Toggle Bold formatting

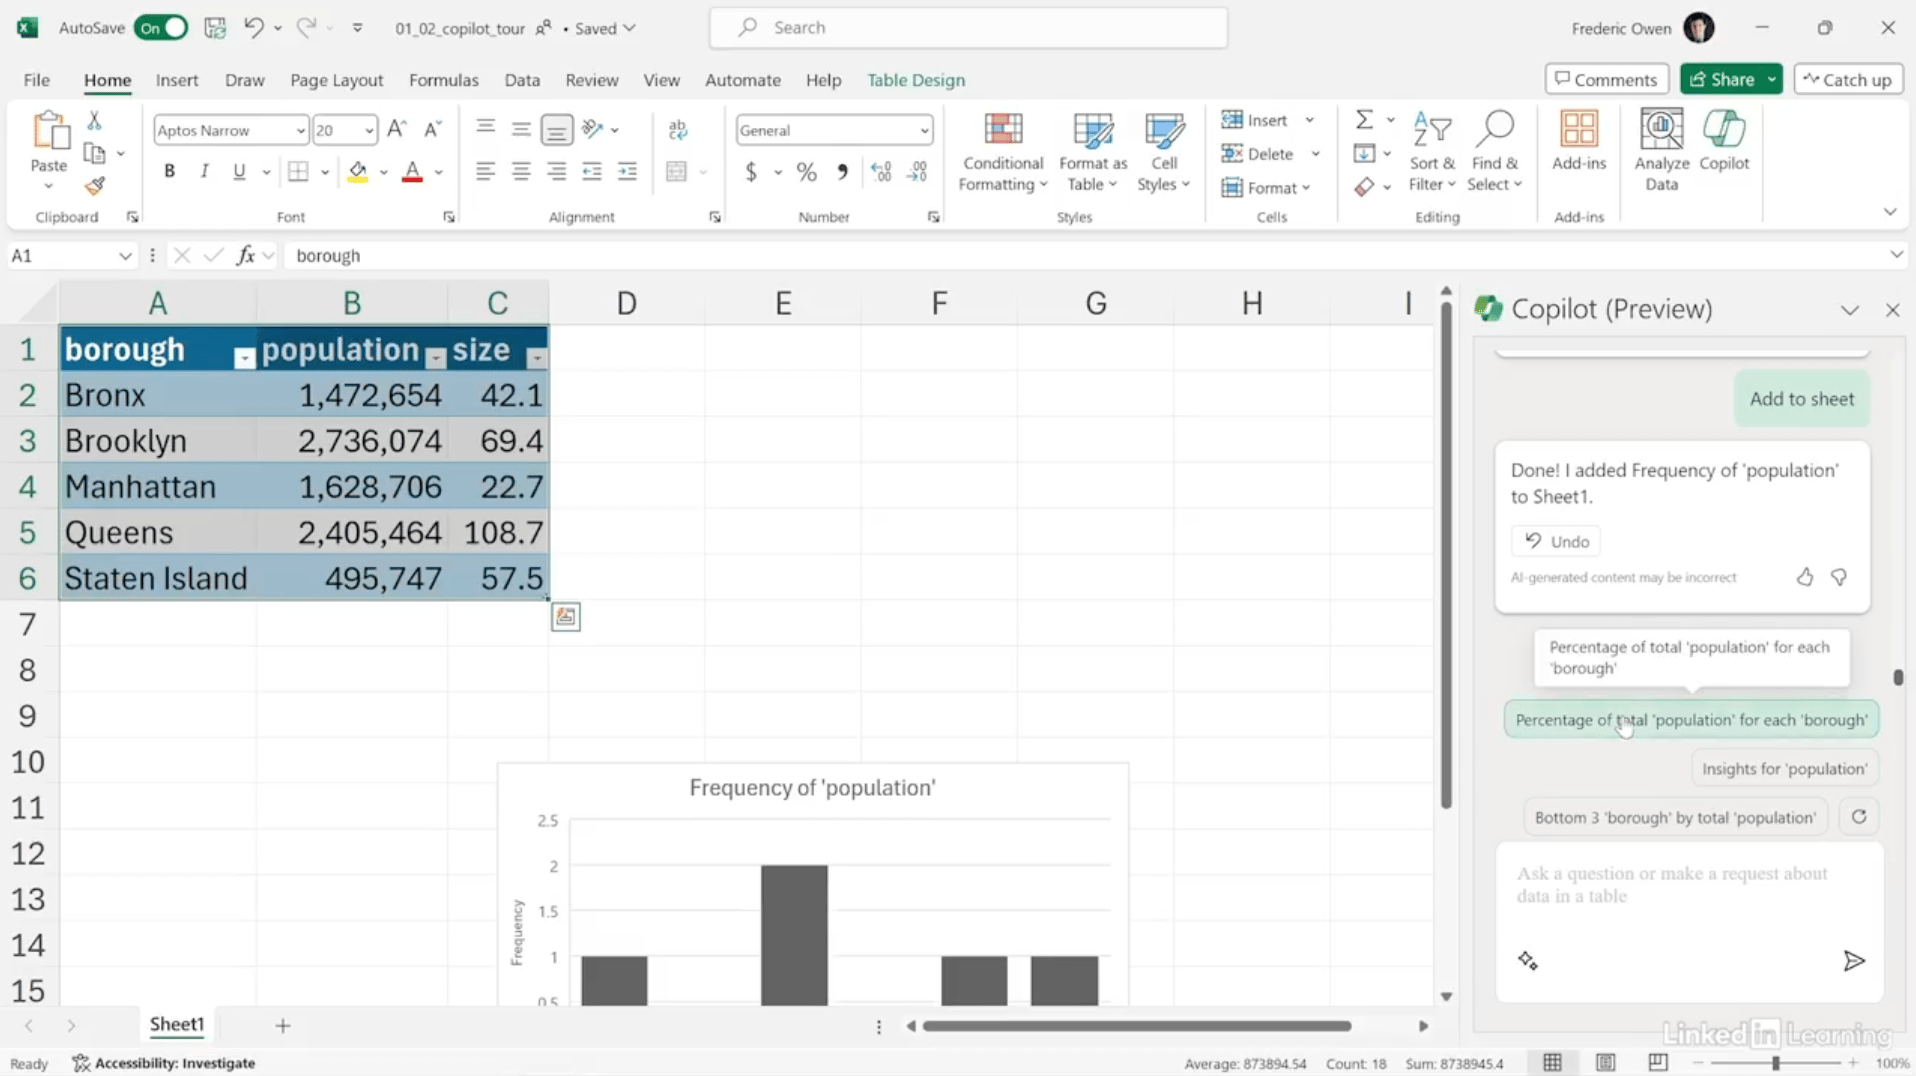[x=169, y=172]
